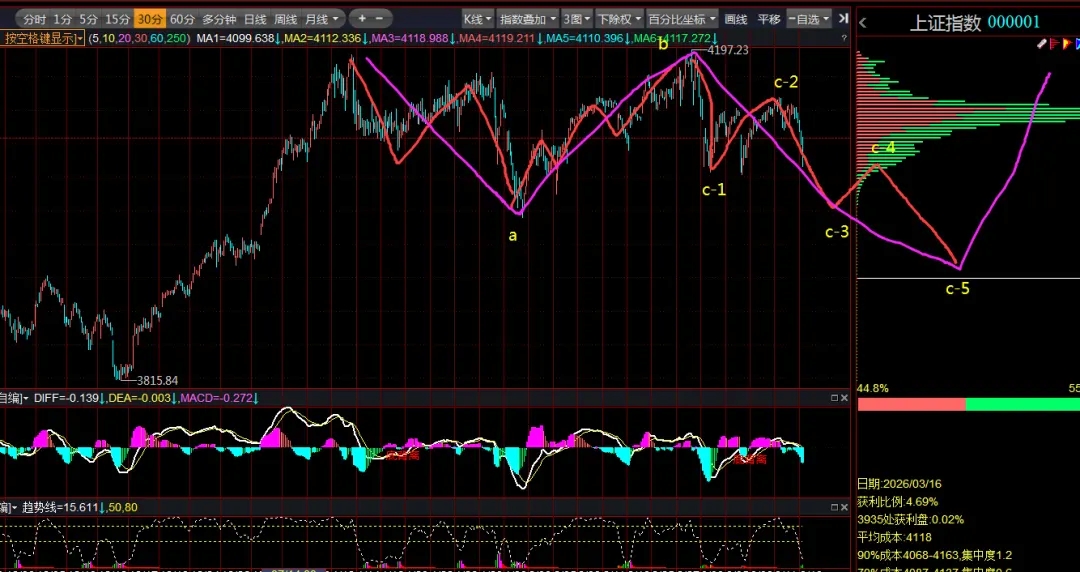Open the 周线 weekly tab

pyautogui.click(x=286, y=19)
